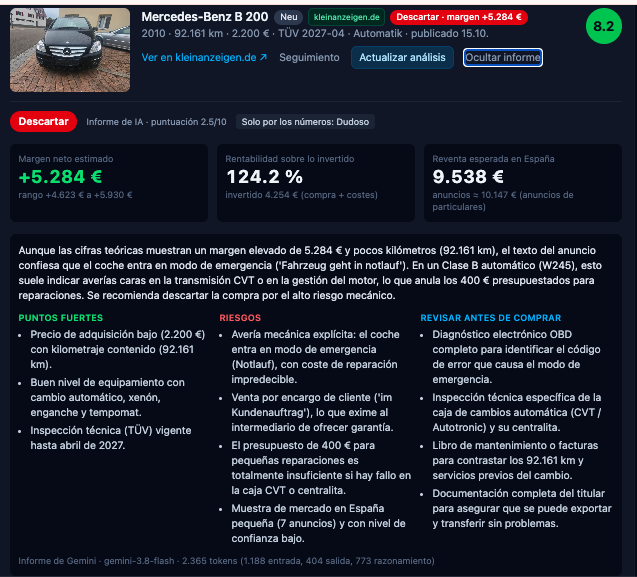Image resolution: width=637 pixels, height=577 pixels.
Task: Click the 124.2 % profitability value
Action: (x=264, y=177)
